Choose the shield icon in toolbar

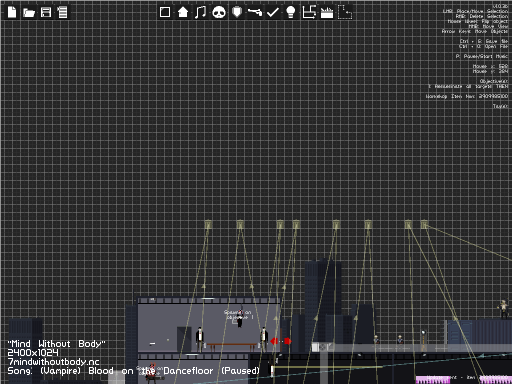click(x=237, y=12)
